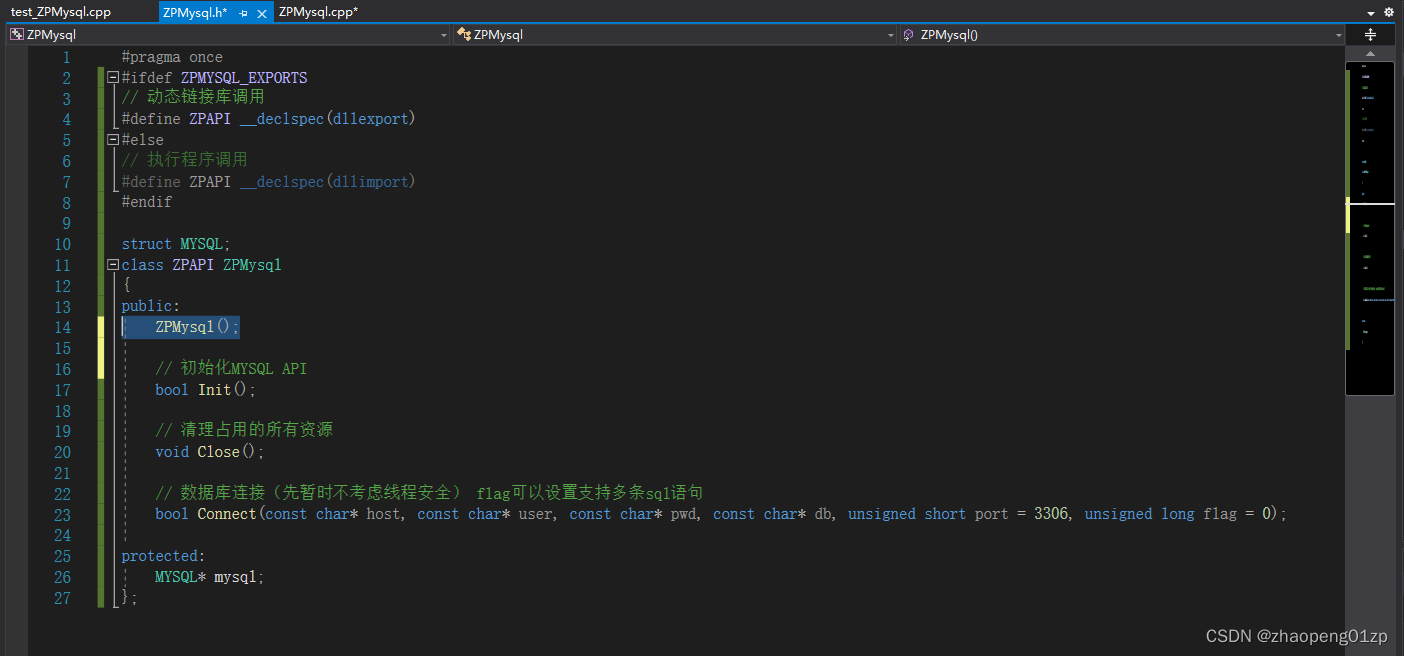Screen dimensions: 1404x656
Task: Click the dllimport keyword
Action: tap(368, 182)
